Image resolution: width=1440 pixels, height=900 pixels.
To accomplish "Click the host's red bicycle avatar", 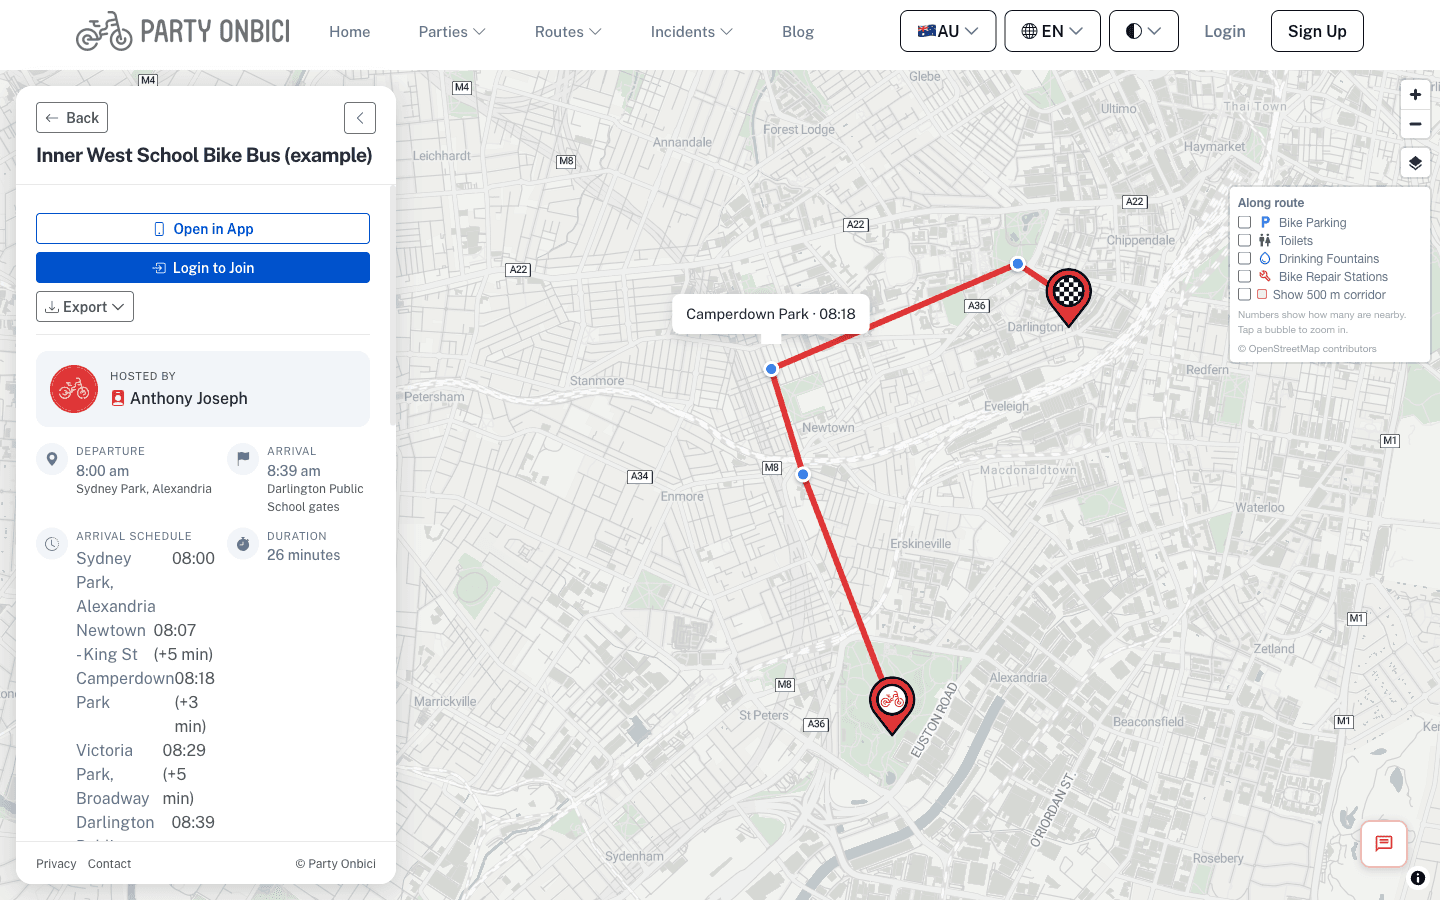I will click(x=74, y=389).
